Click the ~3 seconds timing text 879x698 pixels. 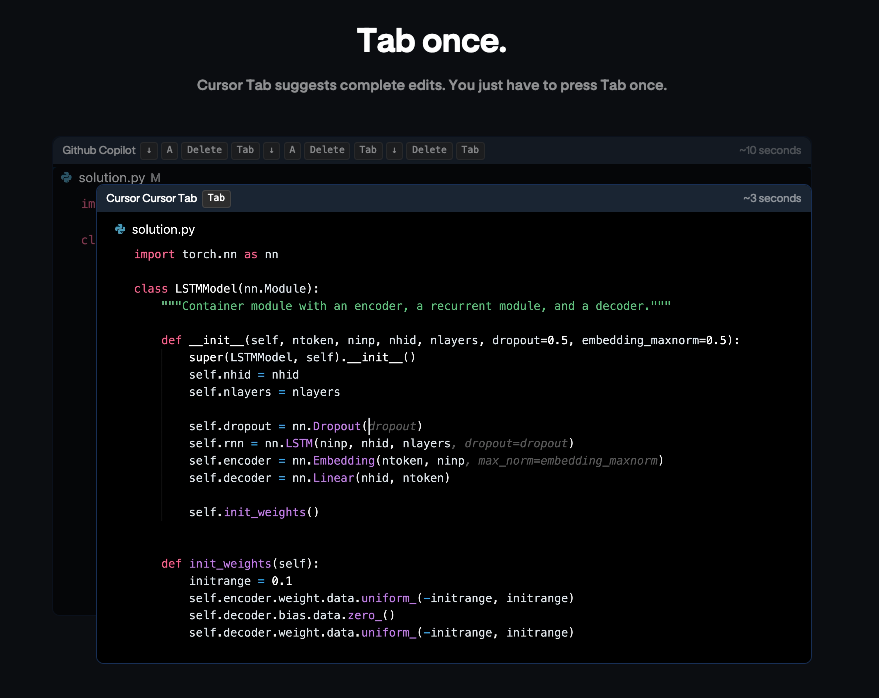772,198
